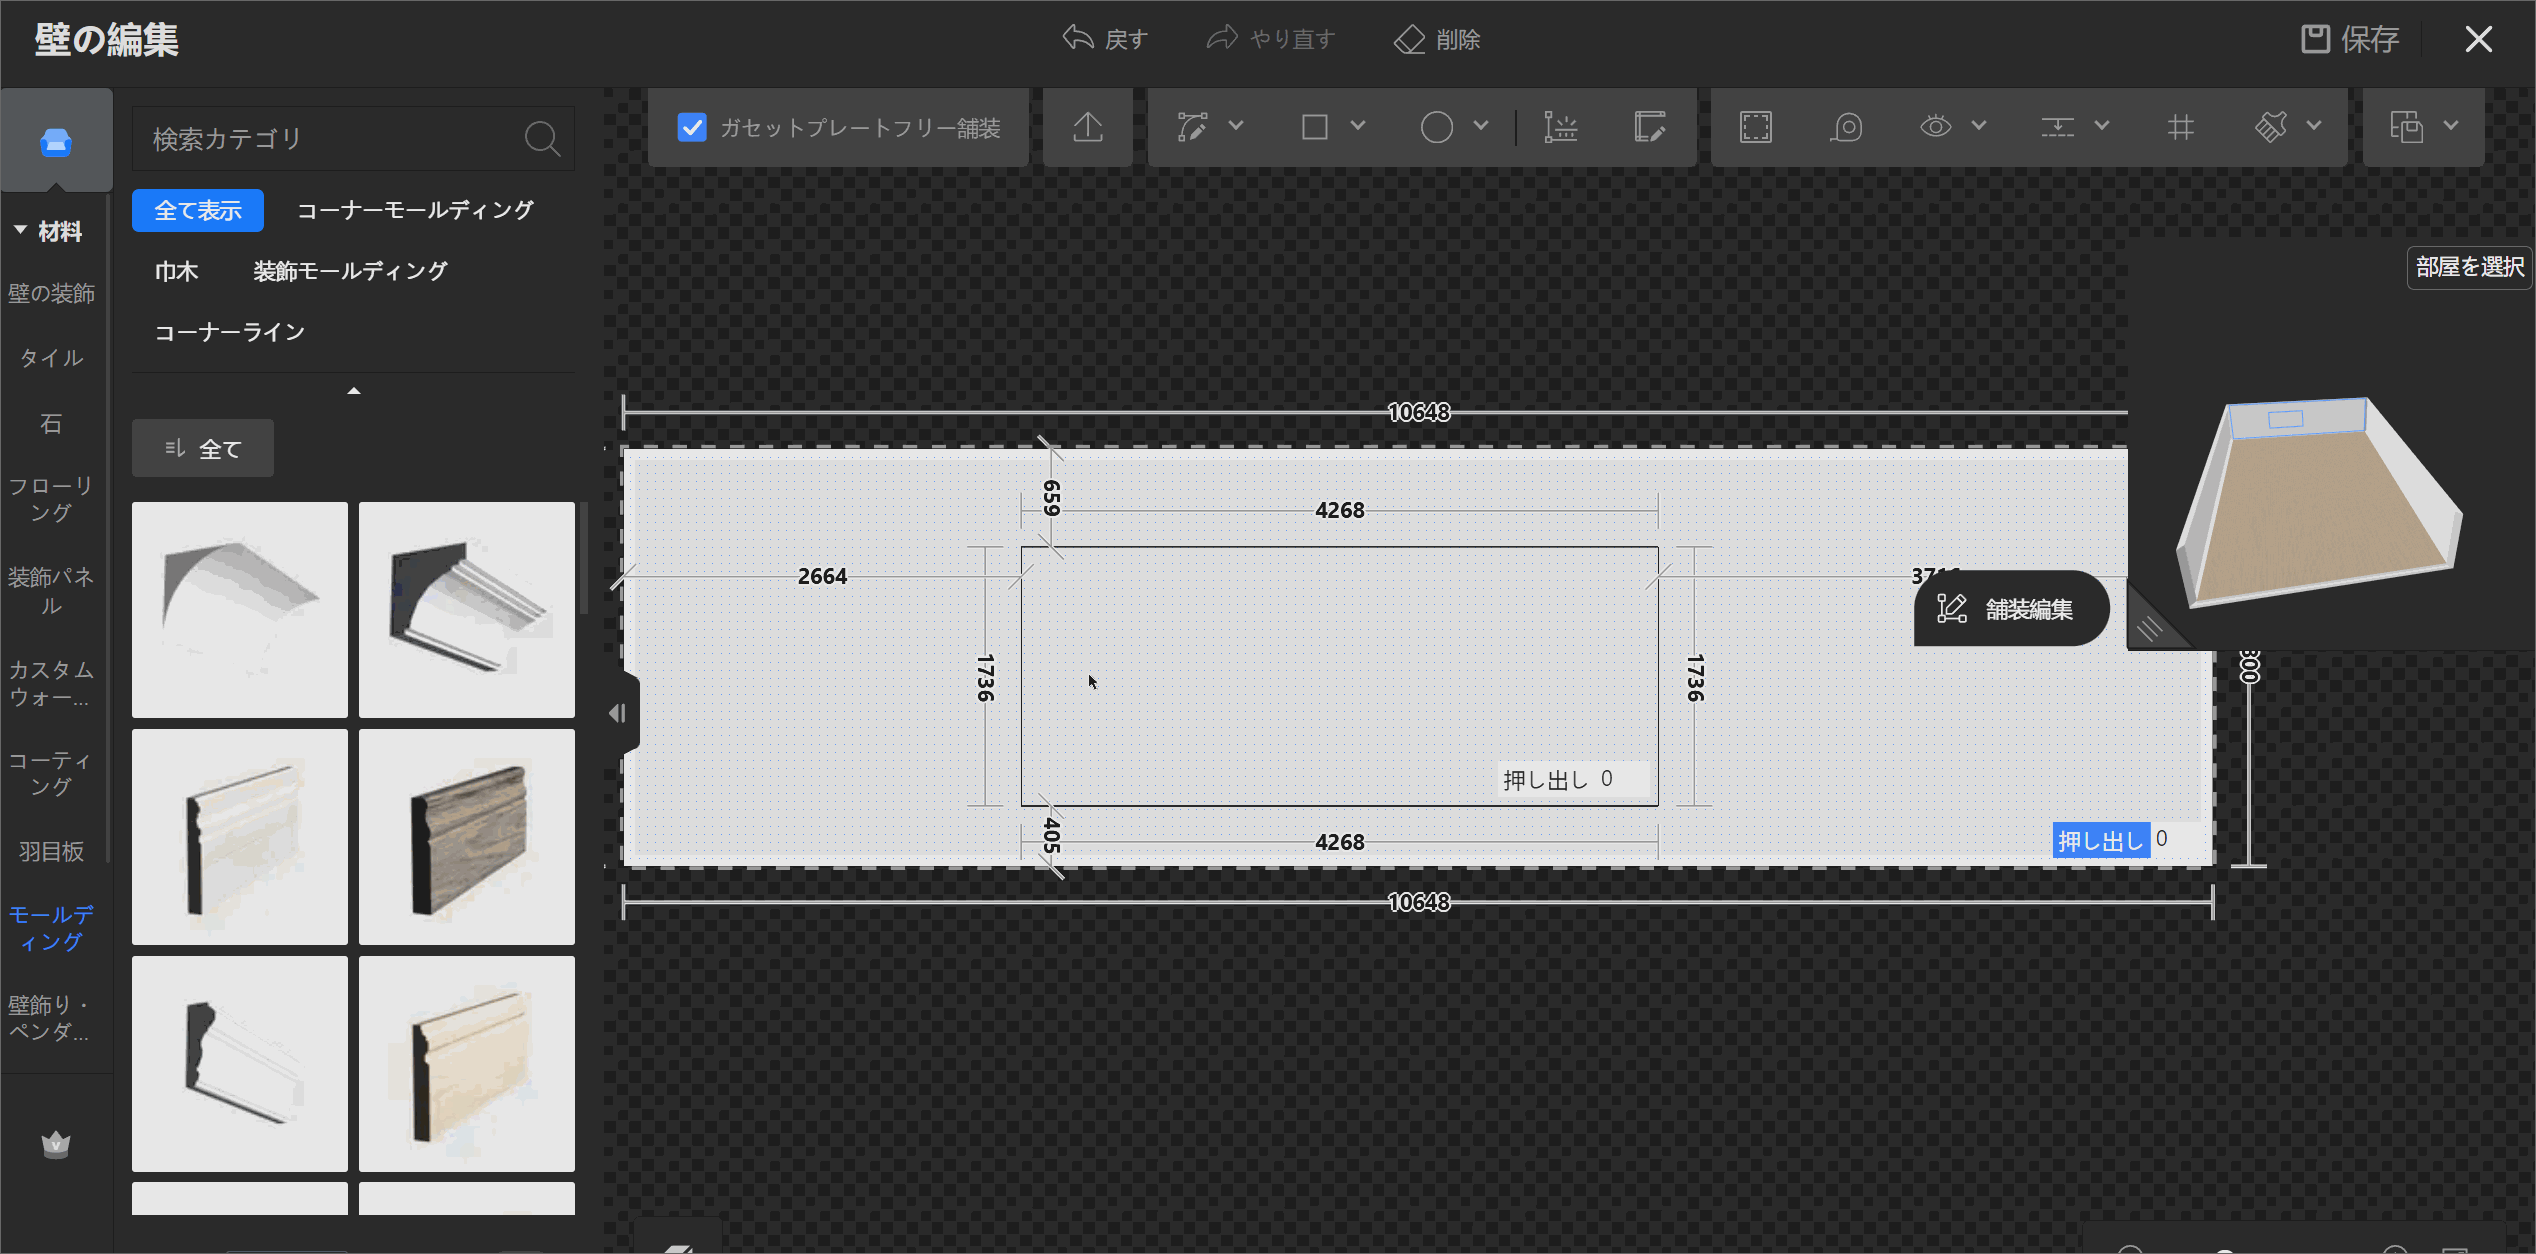This screenshot has height=1254, width=2536.
Task: Select the polyline draw tool
Action: (x=1193, y=127)
